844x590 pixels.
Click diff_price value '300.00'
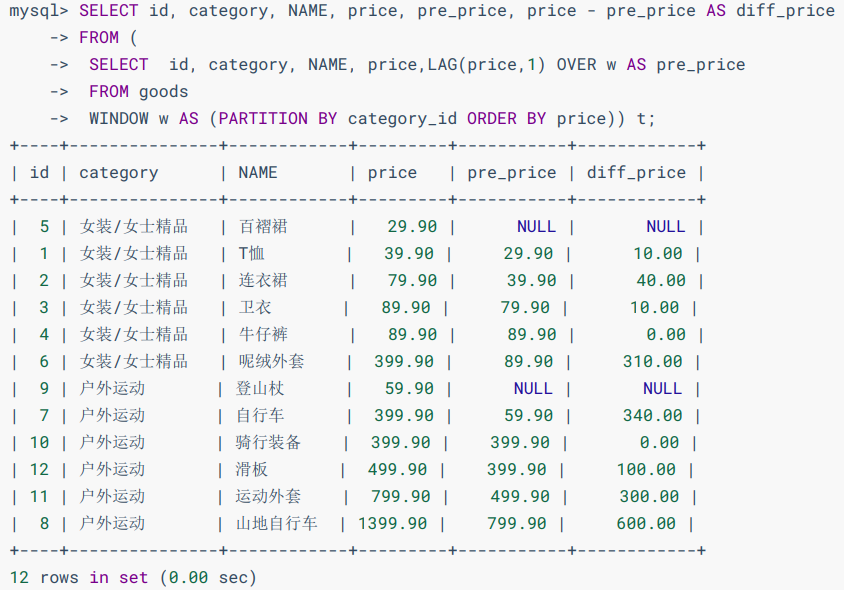649,496
